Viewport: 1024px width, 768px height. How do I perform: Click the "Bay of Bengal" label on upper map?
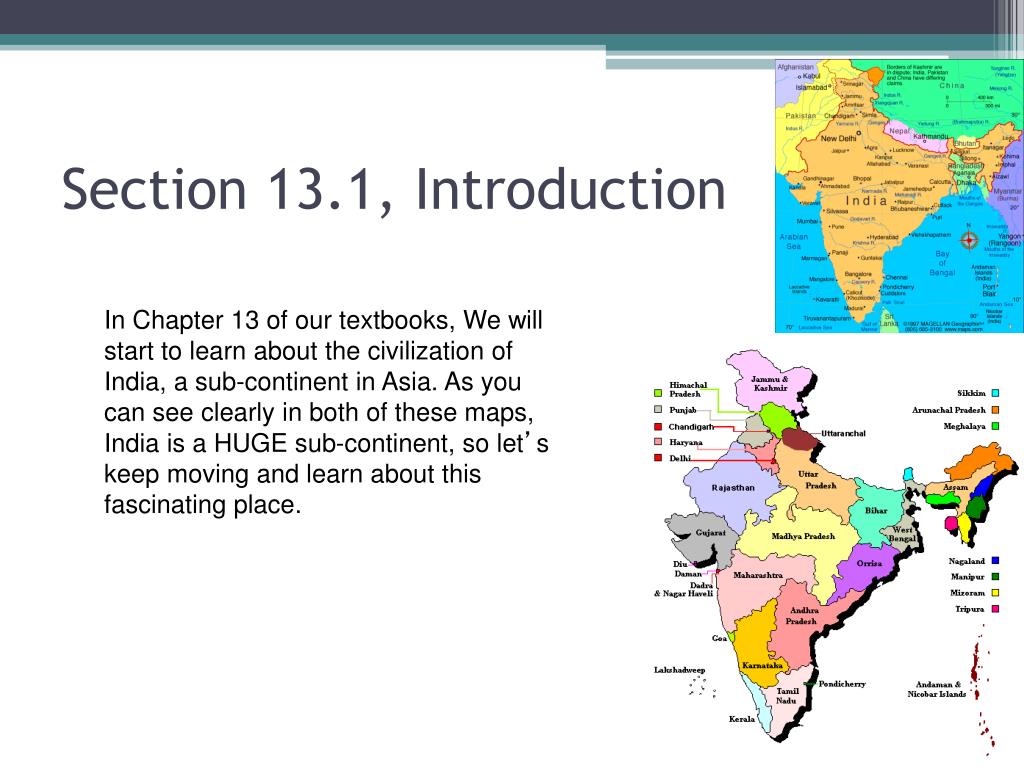[942, 263]
